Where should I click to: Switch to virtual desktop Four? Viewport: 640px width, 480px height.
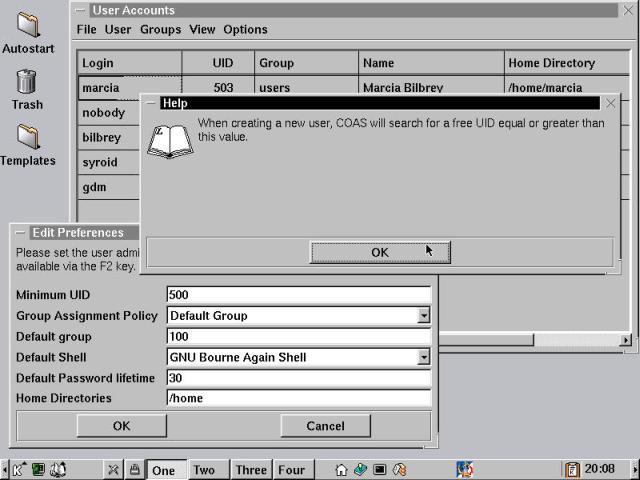coord(291,470)
